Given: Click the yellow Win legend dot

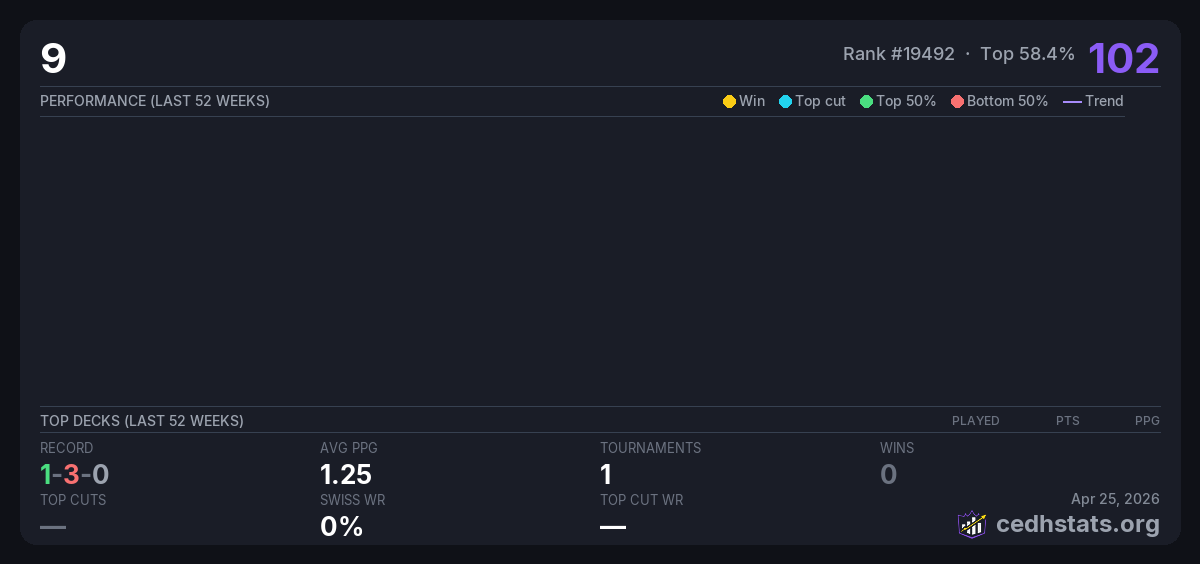Looking at the screenshot, I should 729,101.
